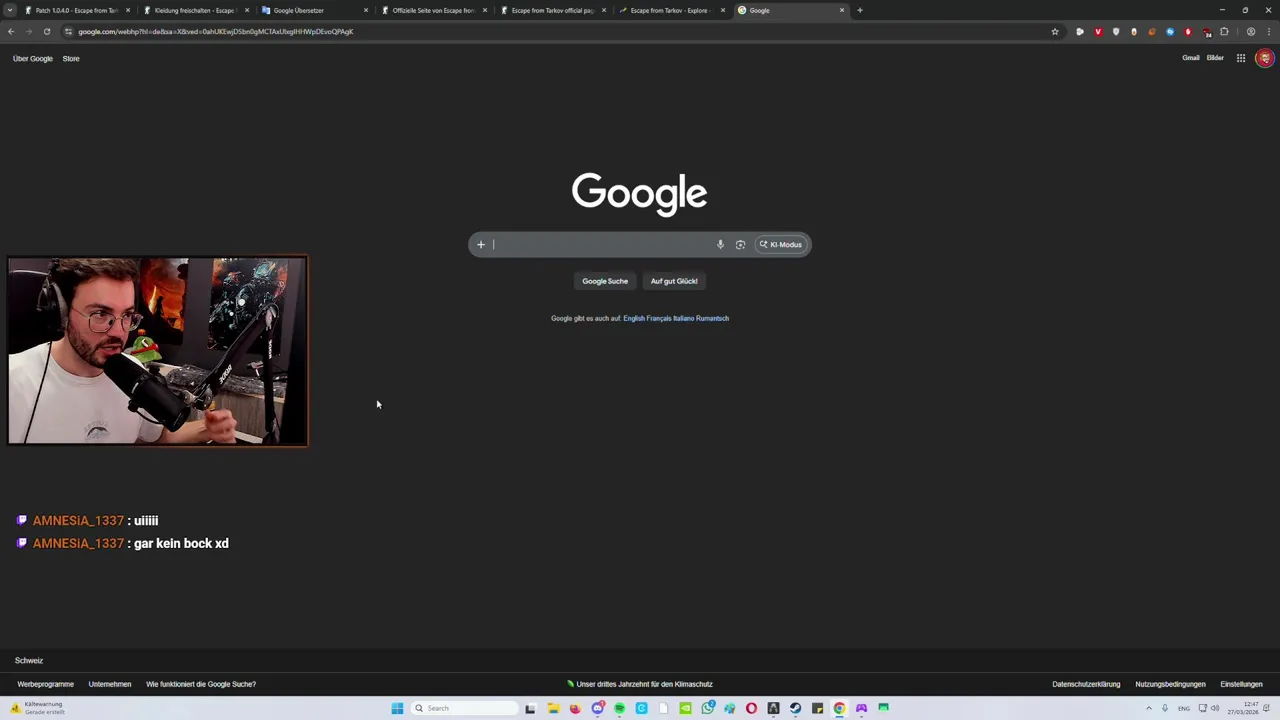1280x720 pixels.
Task: Open File Explorer from the taskbar
Action: tap(553, 708)
